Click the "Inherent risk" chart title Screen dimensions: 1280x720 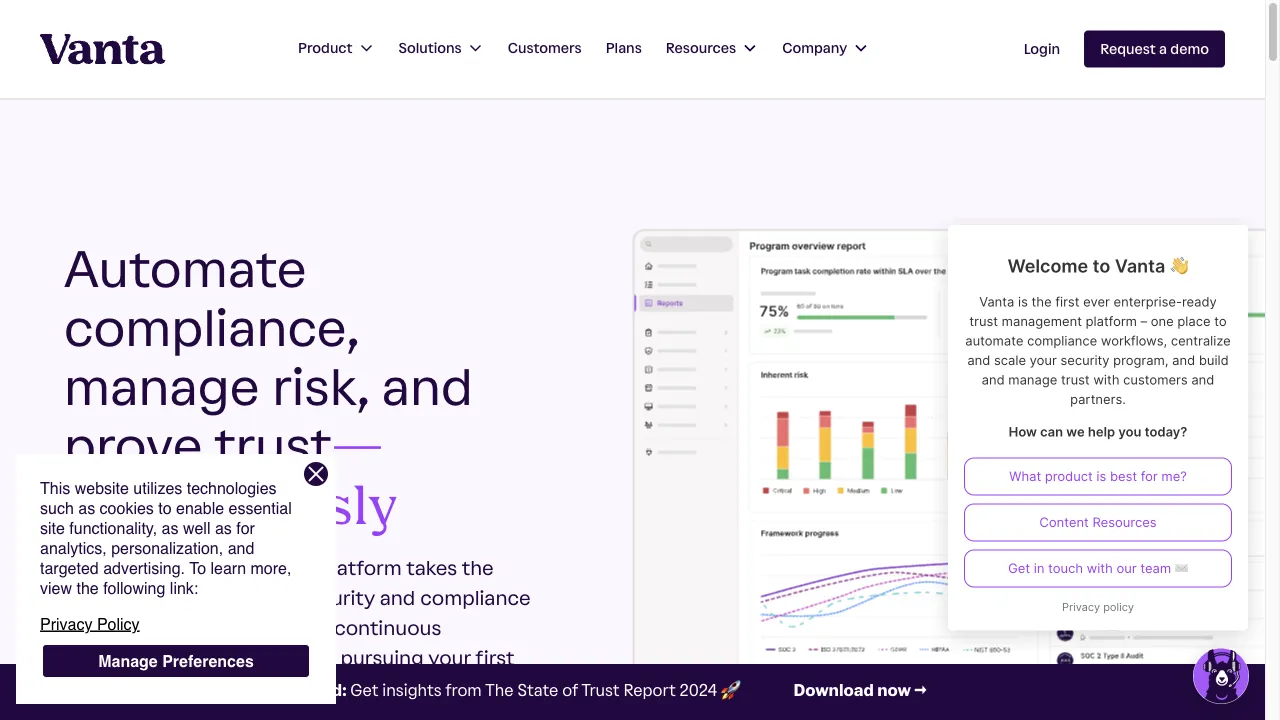[784, 375]
